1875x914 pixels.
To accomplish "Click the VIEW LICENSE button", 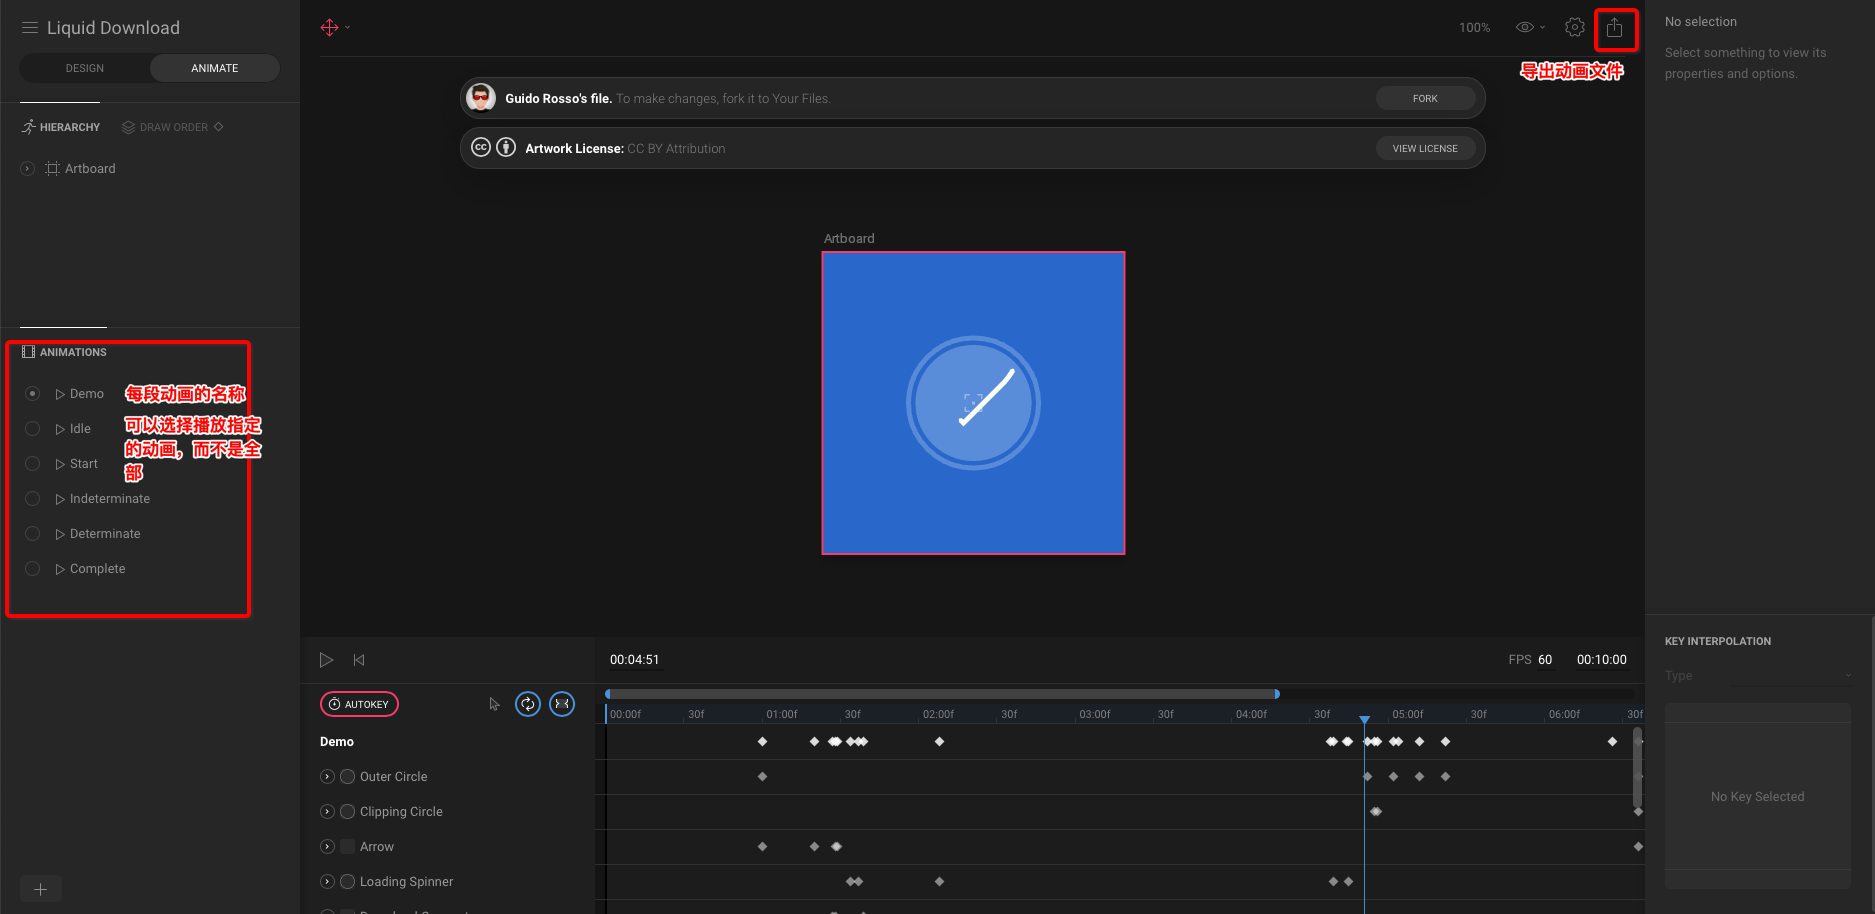I will pyautogui.click(x=1424, y=148).
